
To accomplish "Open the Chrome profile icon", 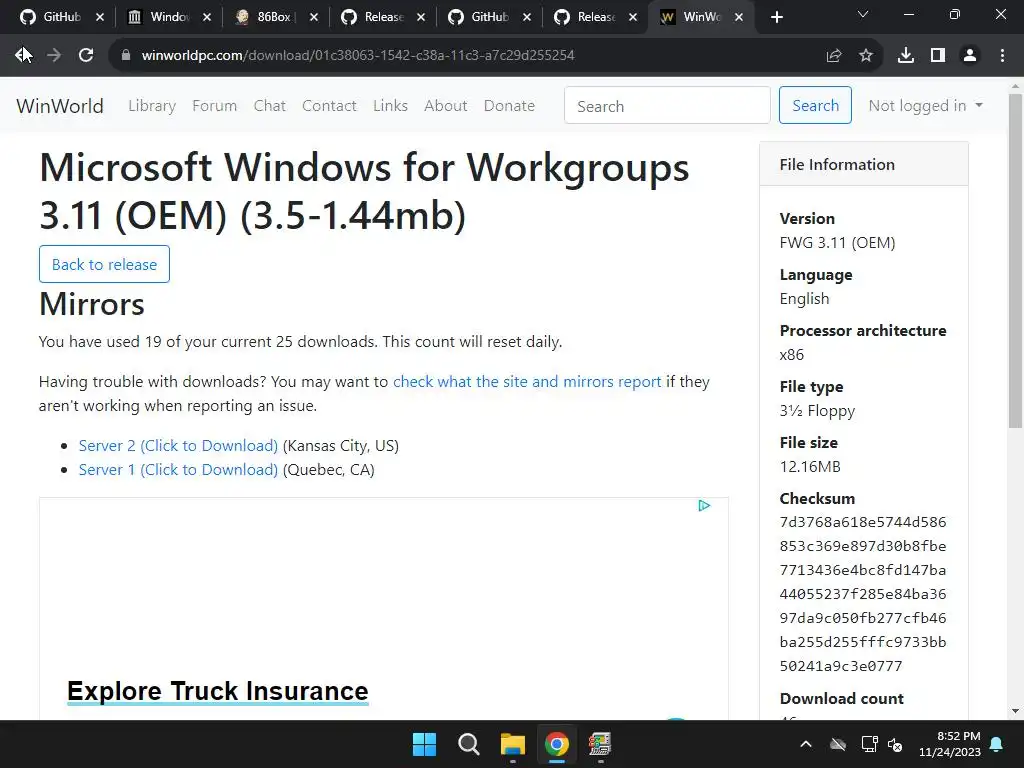I will 970,56.
